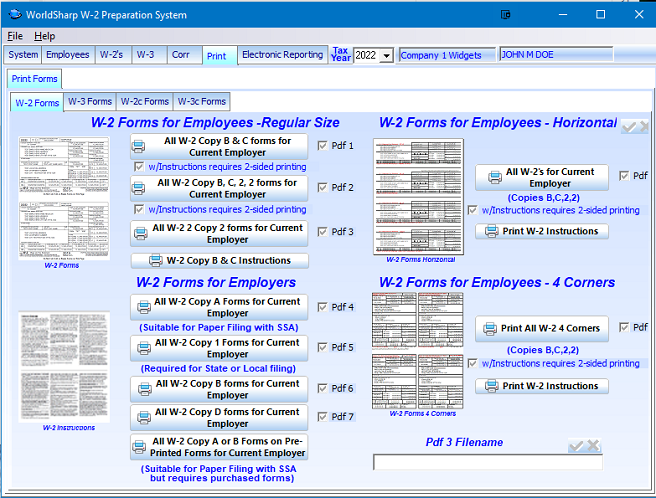Switch to the W-2c Forms tab

pos(145,101)
